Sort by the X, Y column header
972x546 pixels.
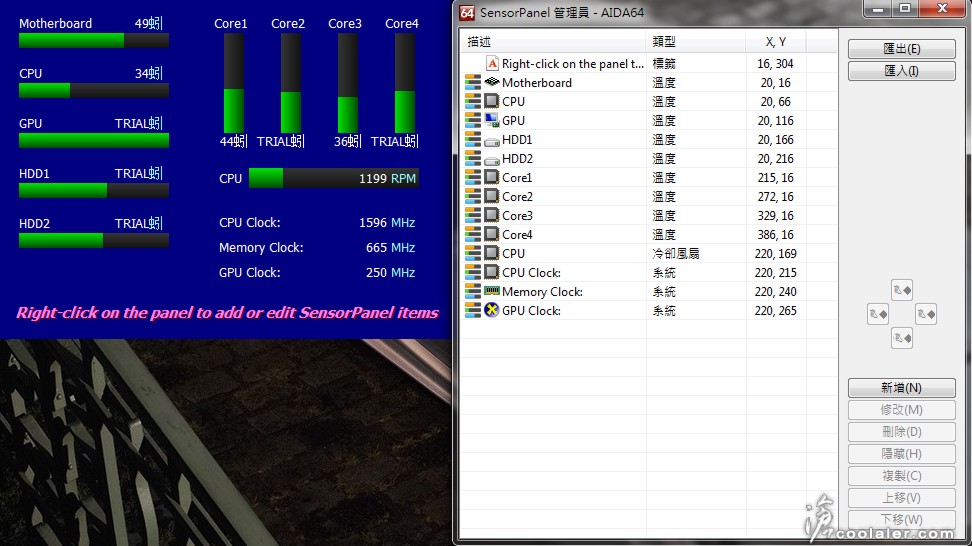click(x=776, y=42)
